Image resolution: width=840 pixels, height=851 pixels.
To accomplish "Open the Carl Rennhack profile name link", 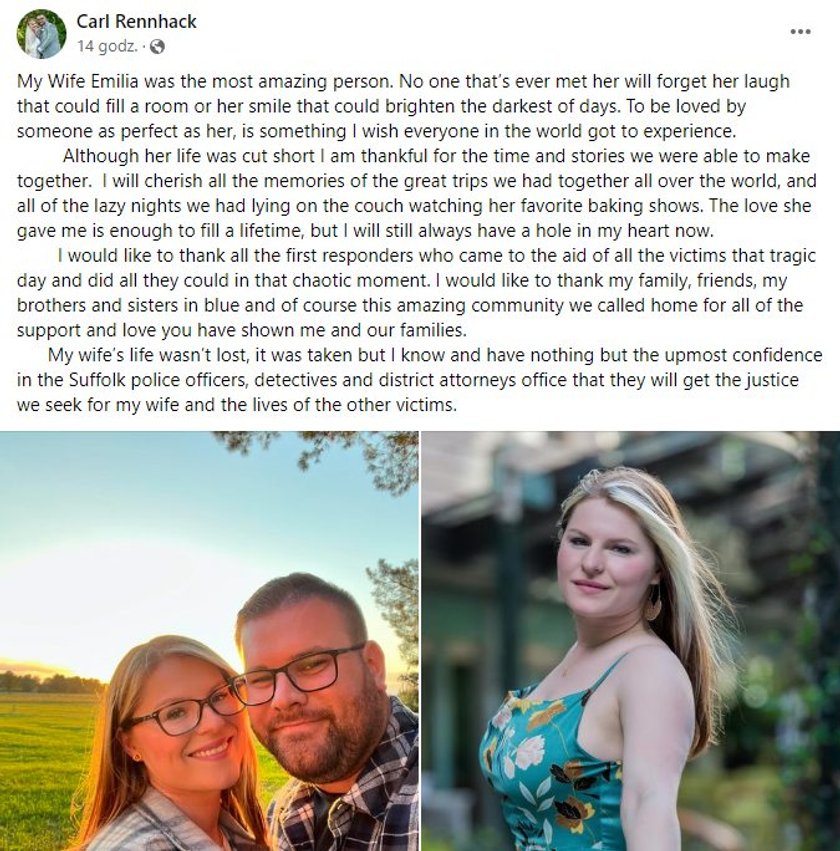I will [x=136, y=21].
